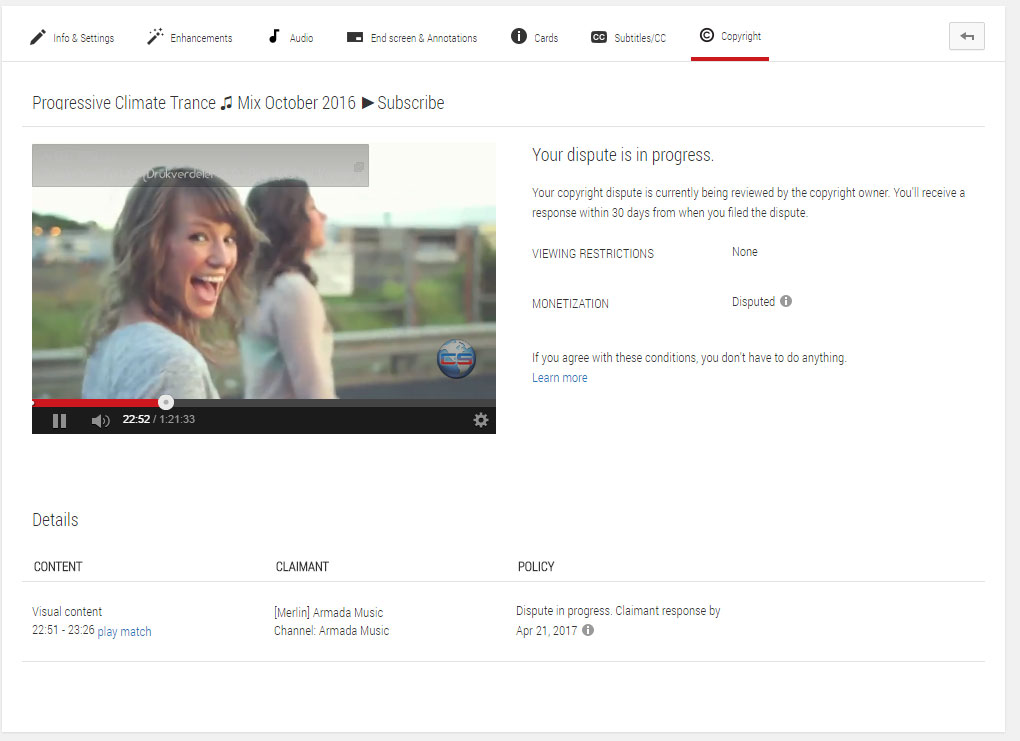Open the player settings gear
This screenshot has height=741, width=1020.
point(481,420)
